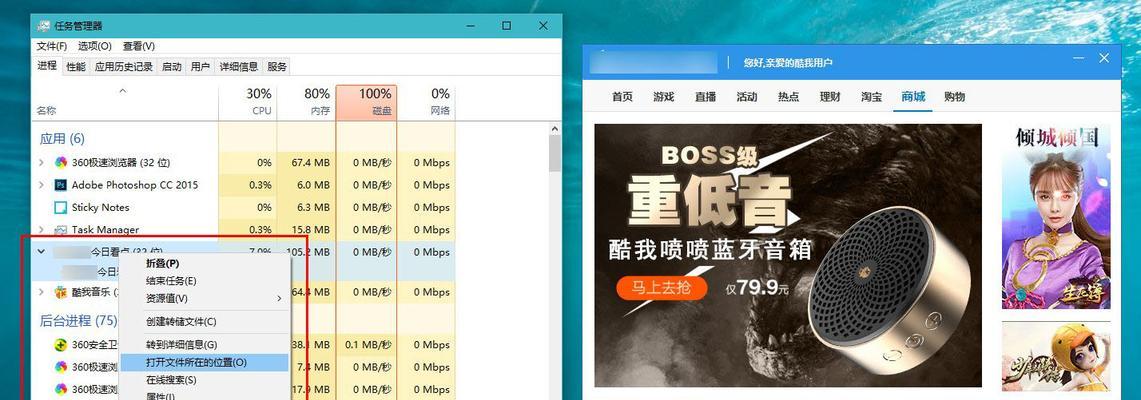Click the 360安全卫士 background process icon
1141x400 pixels.
[61, 344]
